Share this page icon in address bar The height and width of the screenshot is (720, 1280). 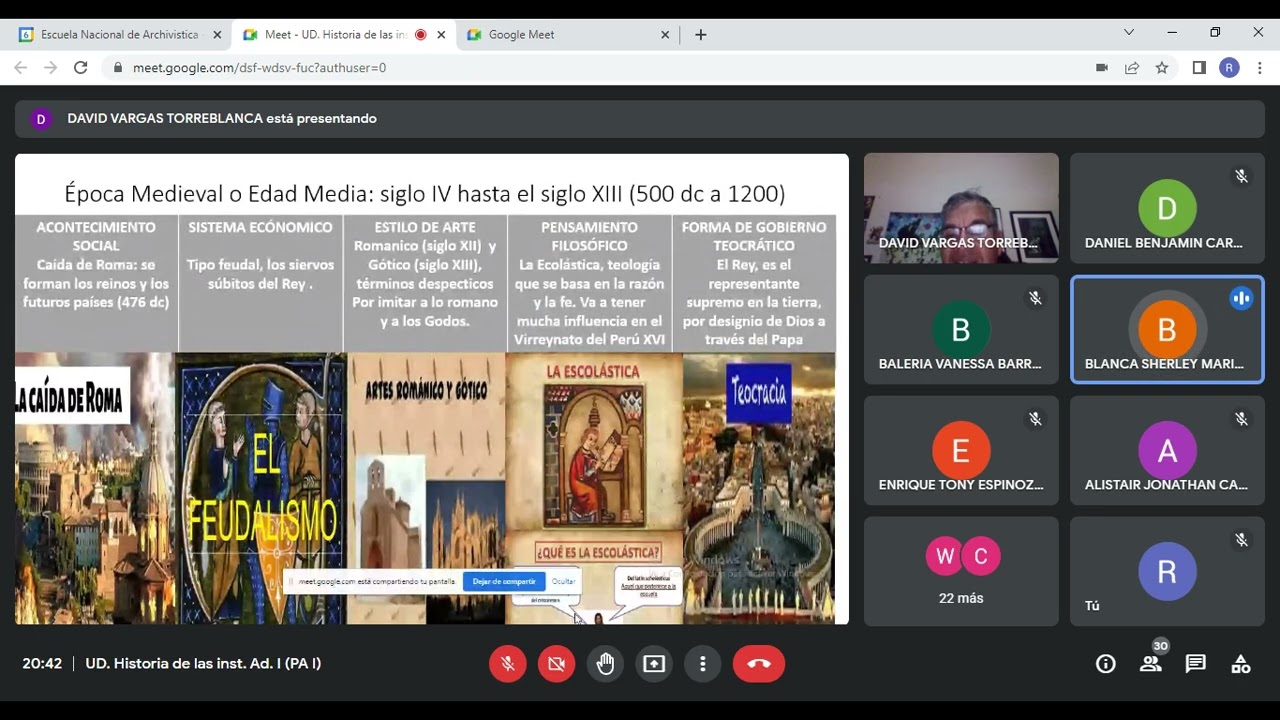1132,68
